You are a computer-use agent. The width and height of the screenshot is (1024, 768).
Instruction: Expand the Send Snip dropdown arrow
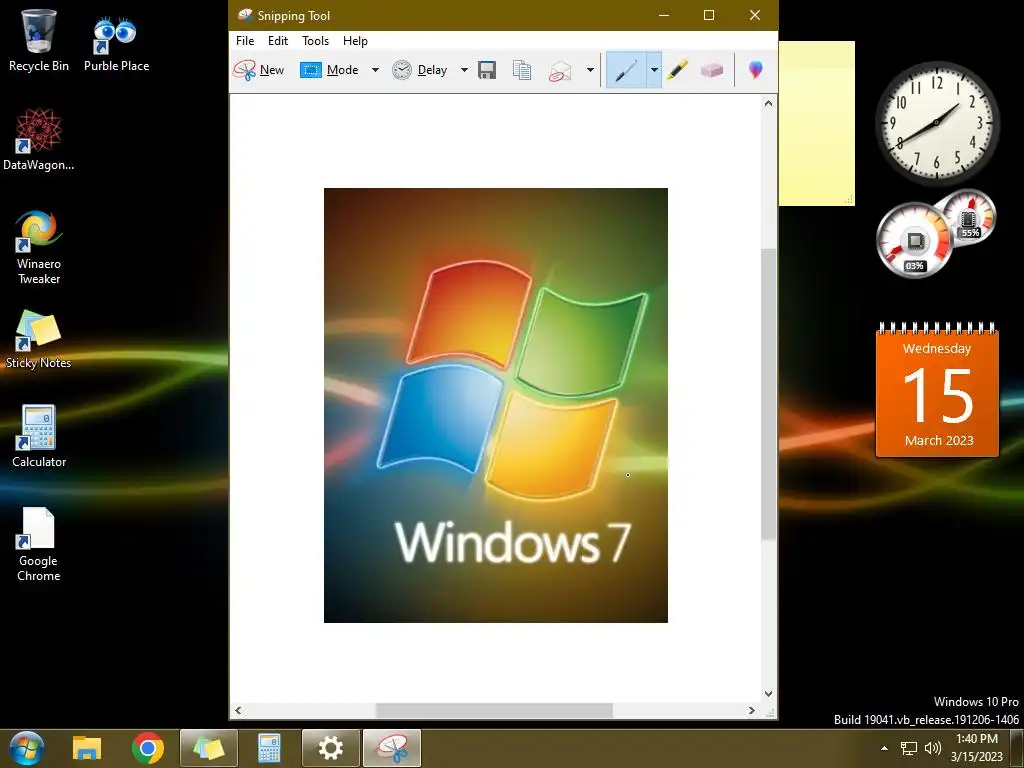(x=590, y=70)
